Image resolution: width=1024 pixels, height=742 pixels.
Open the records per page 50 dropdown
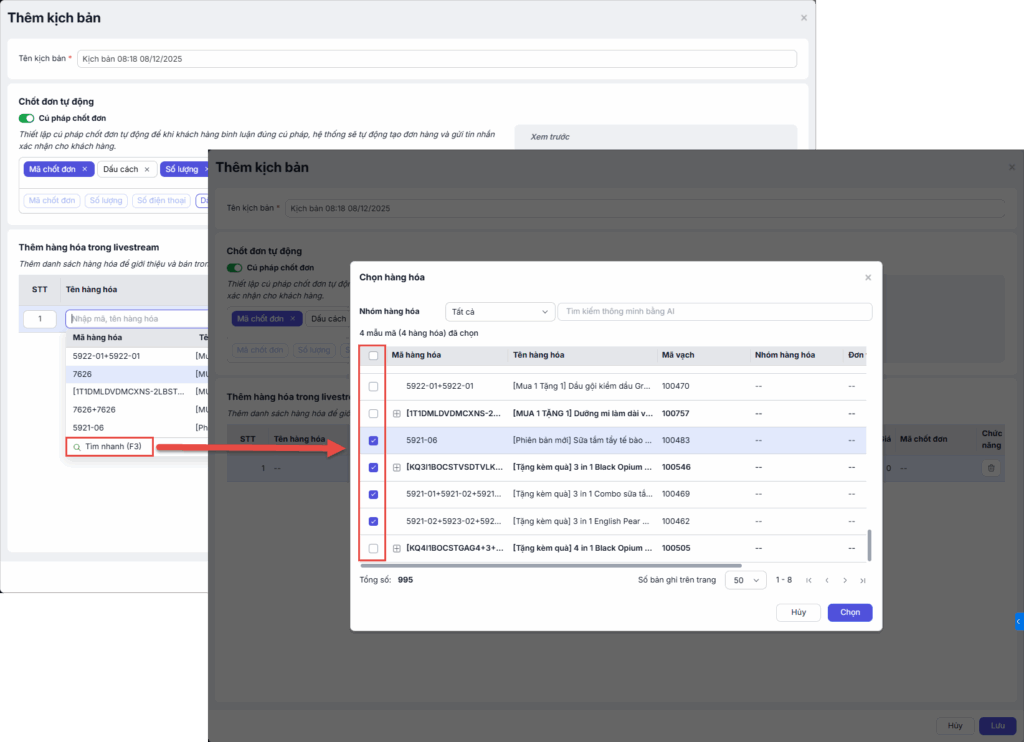point(746,580)
